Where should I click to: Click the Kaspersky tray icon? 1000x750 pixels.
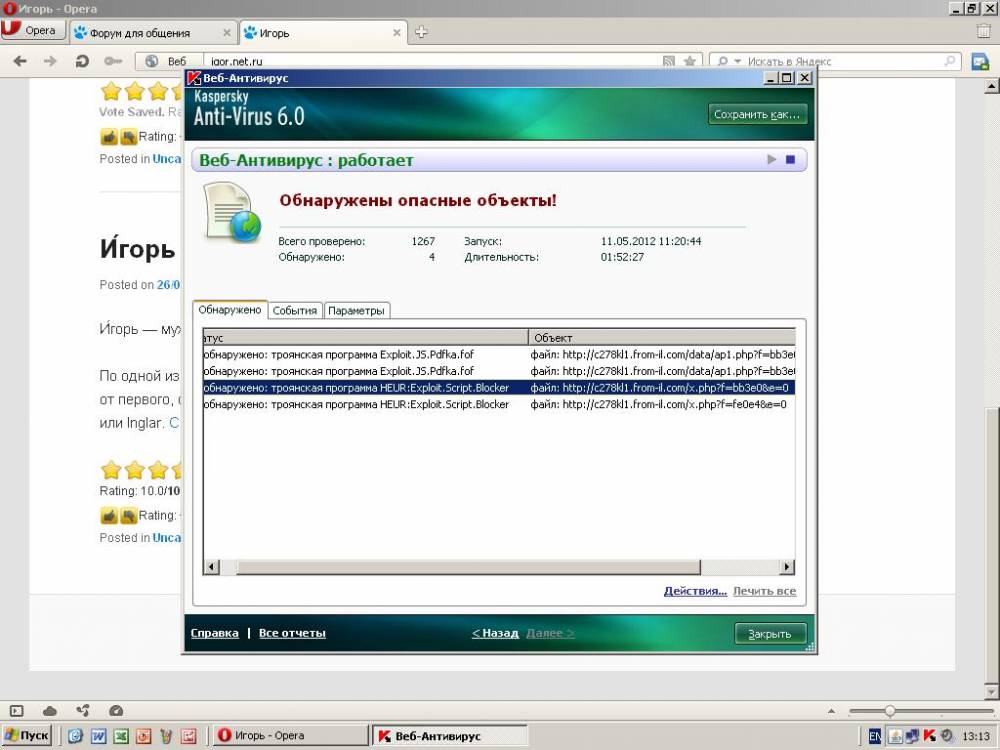929,736
